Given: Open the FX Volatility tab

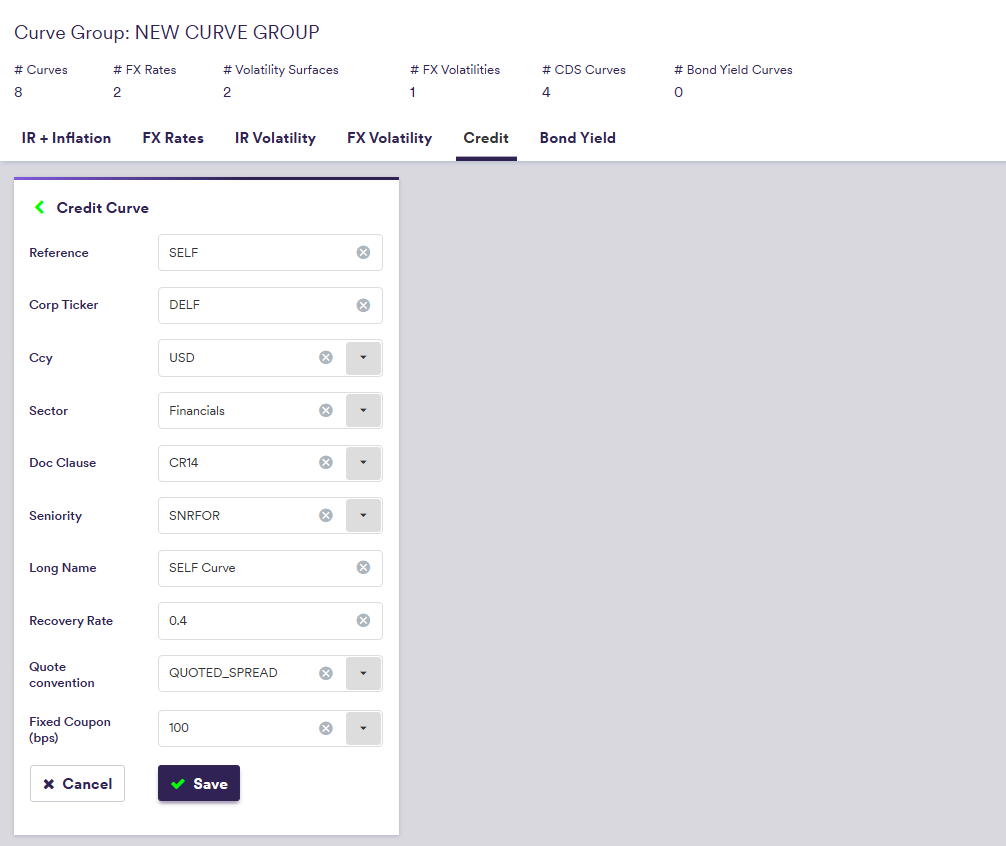Looking at the screenshot, I should tap(389, 138).
